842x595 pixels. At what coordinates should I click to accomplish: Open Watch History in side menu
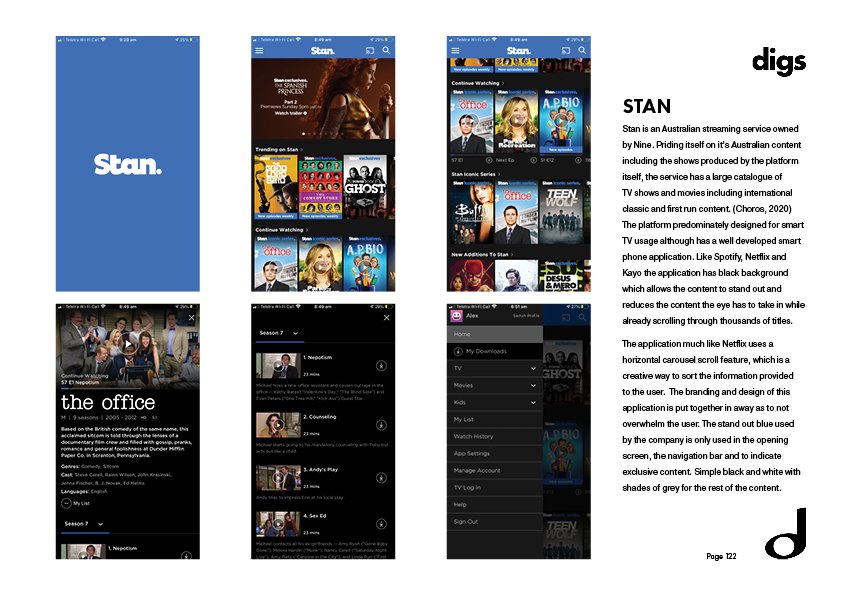pyautogui.click(x=495, y=437)
